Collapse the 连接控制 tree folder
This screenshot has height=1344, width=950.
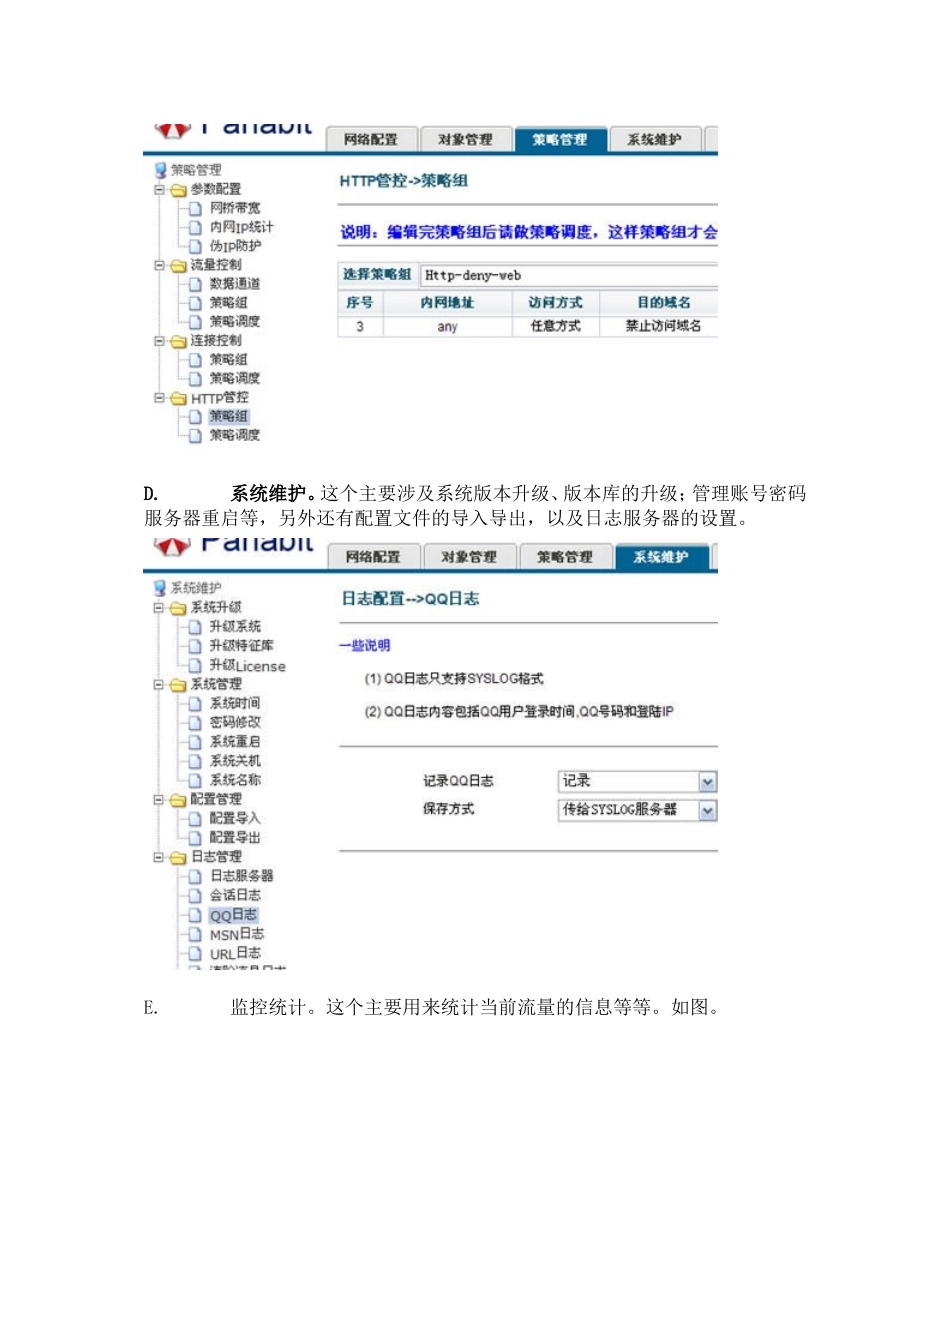[x=159, y=341]
